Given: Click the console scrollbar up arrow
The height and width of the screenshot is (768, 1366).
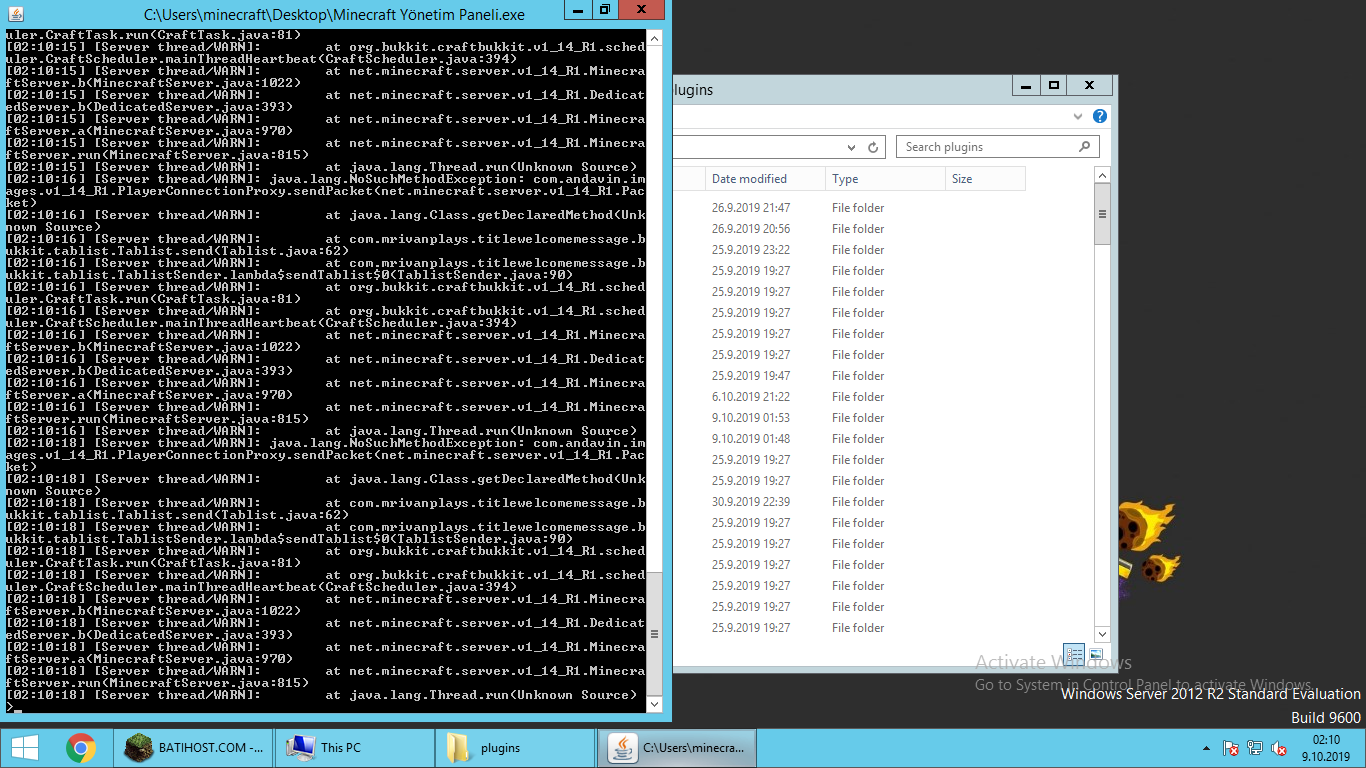Looking at the screenshot, I should [x=655, y=38].
